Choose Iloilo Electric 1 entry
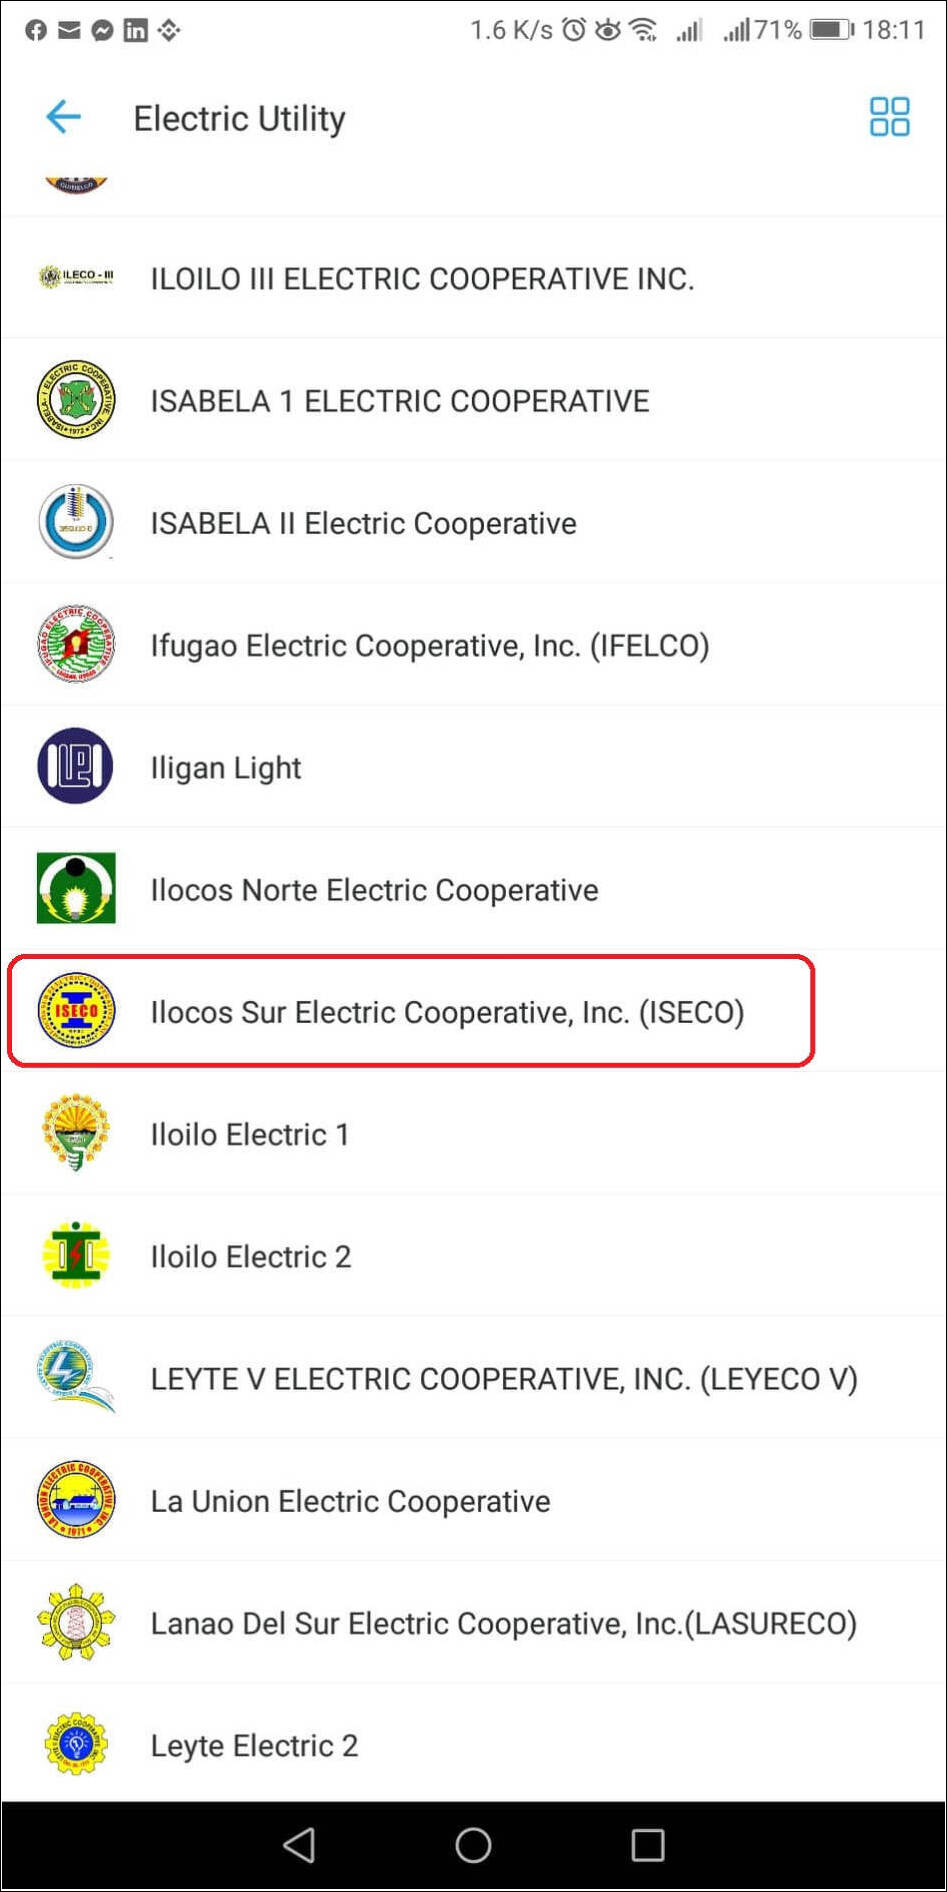 click(473, 1134)
